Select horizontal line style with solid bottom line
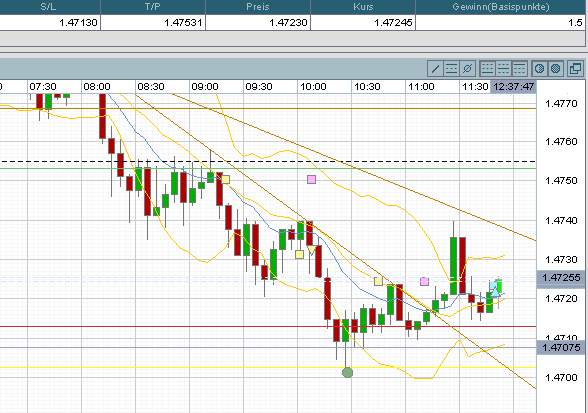 pos(488,69)
